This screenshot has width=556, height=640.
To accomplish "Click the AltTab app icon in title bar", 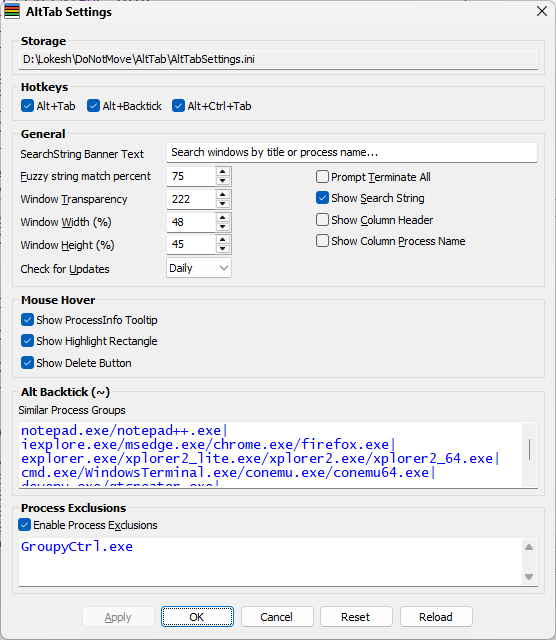I will [x=12, y=11].
